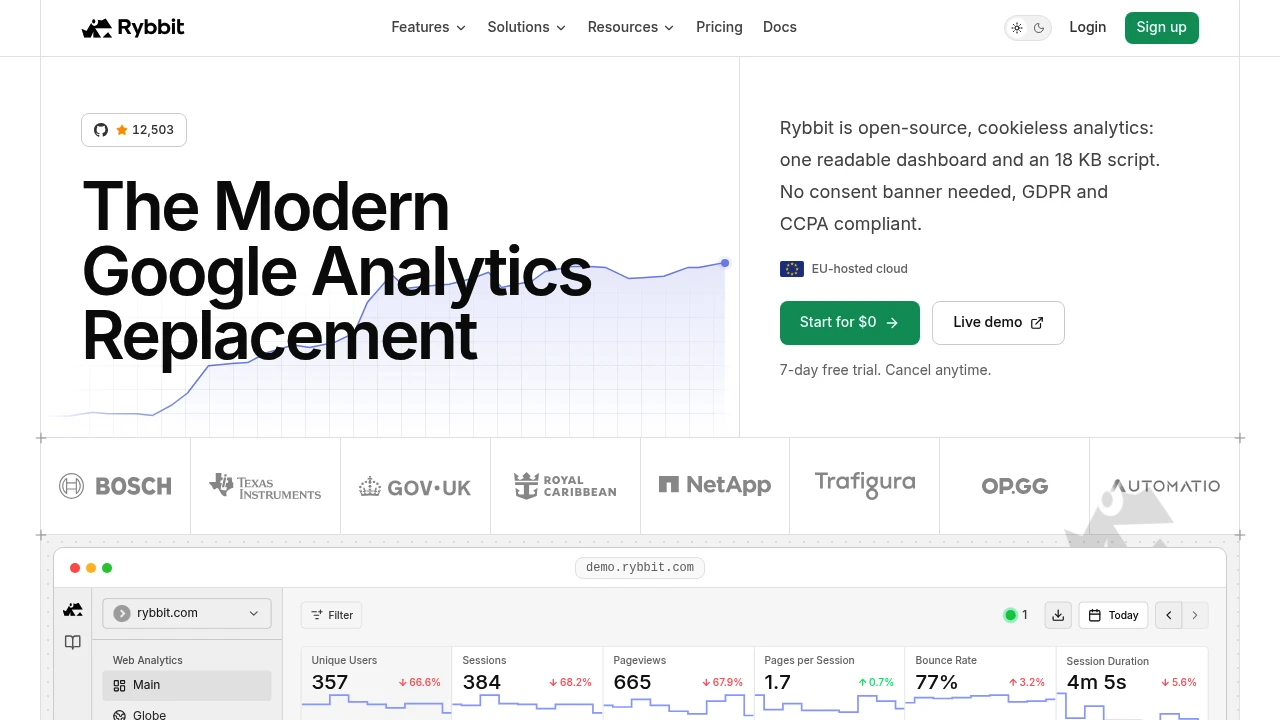1280x720 pixels.
Task: Click the Filter button in dashboard
Action: pyautogui.click(x=332, y=615)
